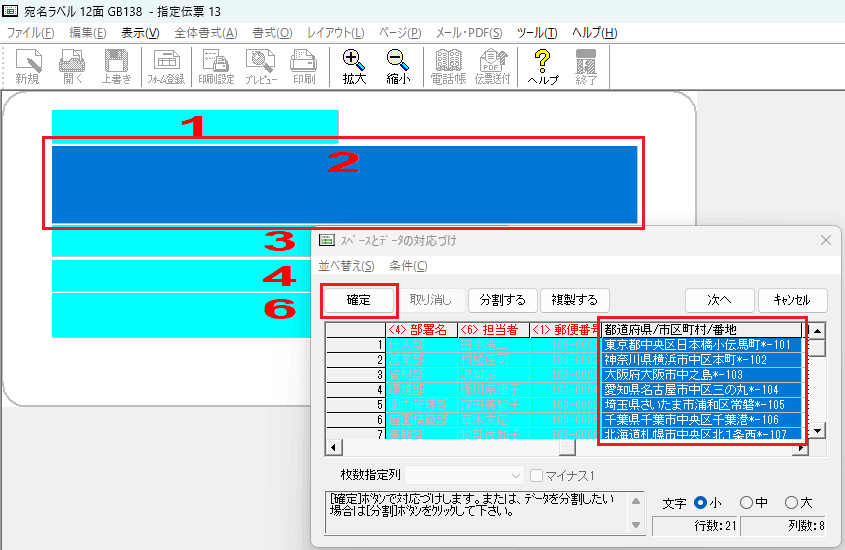This screenshot has width=845, height=550.
Task: Open the ページ(P) menu
Action: [x=400, y=33]
